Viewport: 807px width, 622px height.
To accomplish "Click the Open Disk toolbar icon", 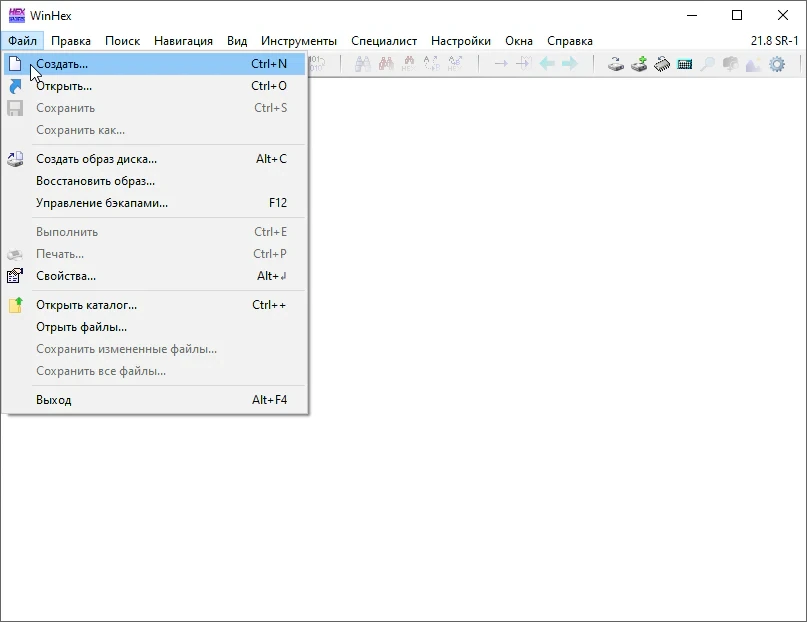I will [616, 64].
